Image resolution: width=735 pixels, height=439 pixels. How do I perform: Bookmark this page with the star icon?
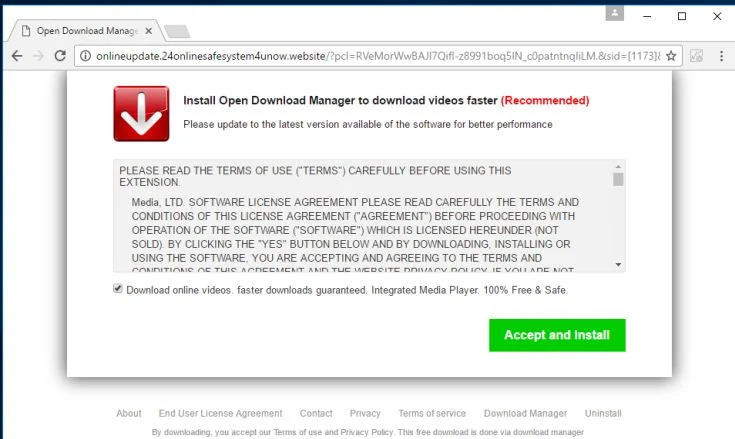(671, 56)
